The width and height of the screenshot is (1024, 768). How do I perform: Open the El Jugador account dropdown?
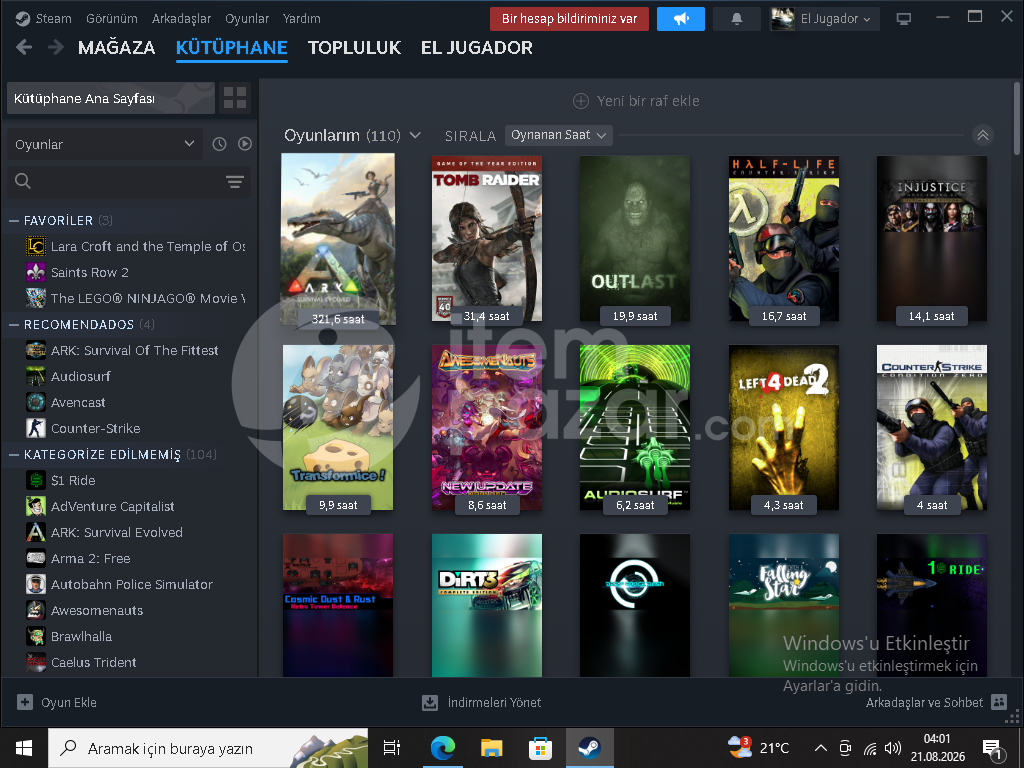click(x=824, y=19)
